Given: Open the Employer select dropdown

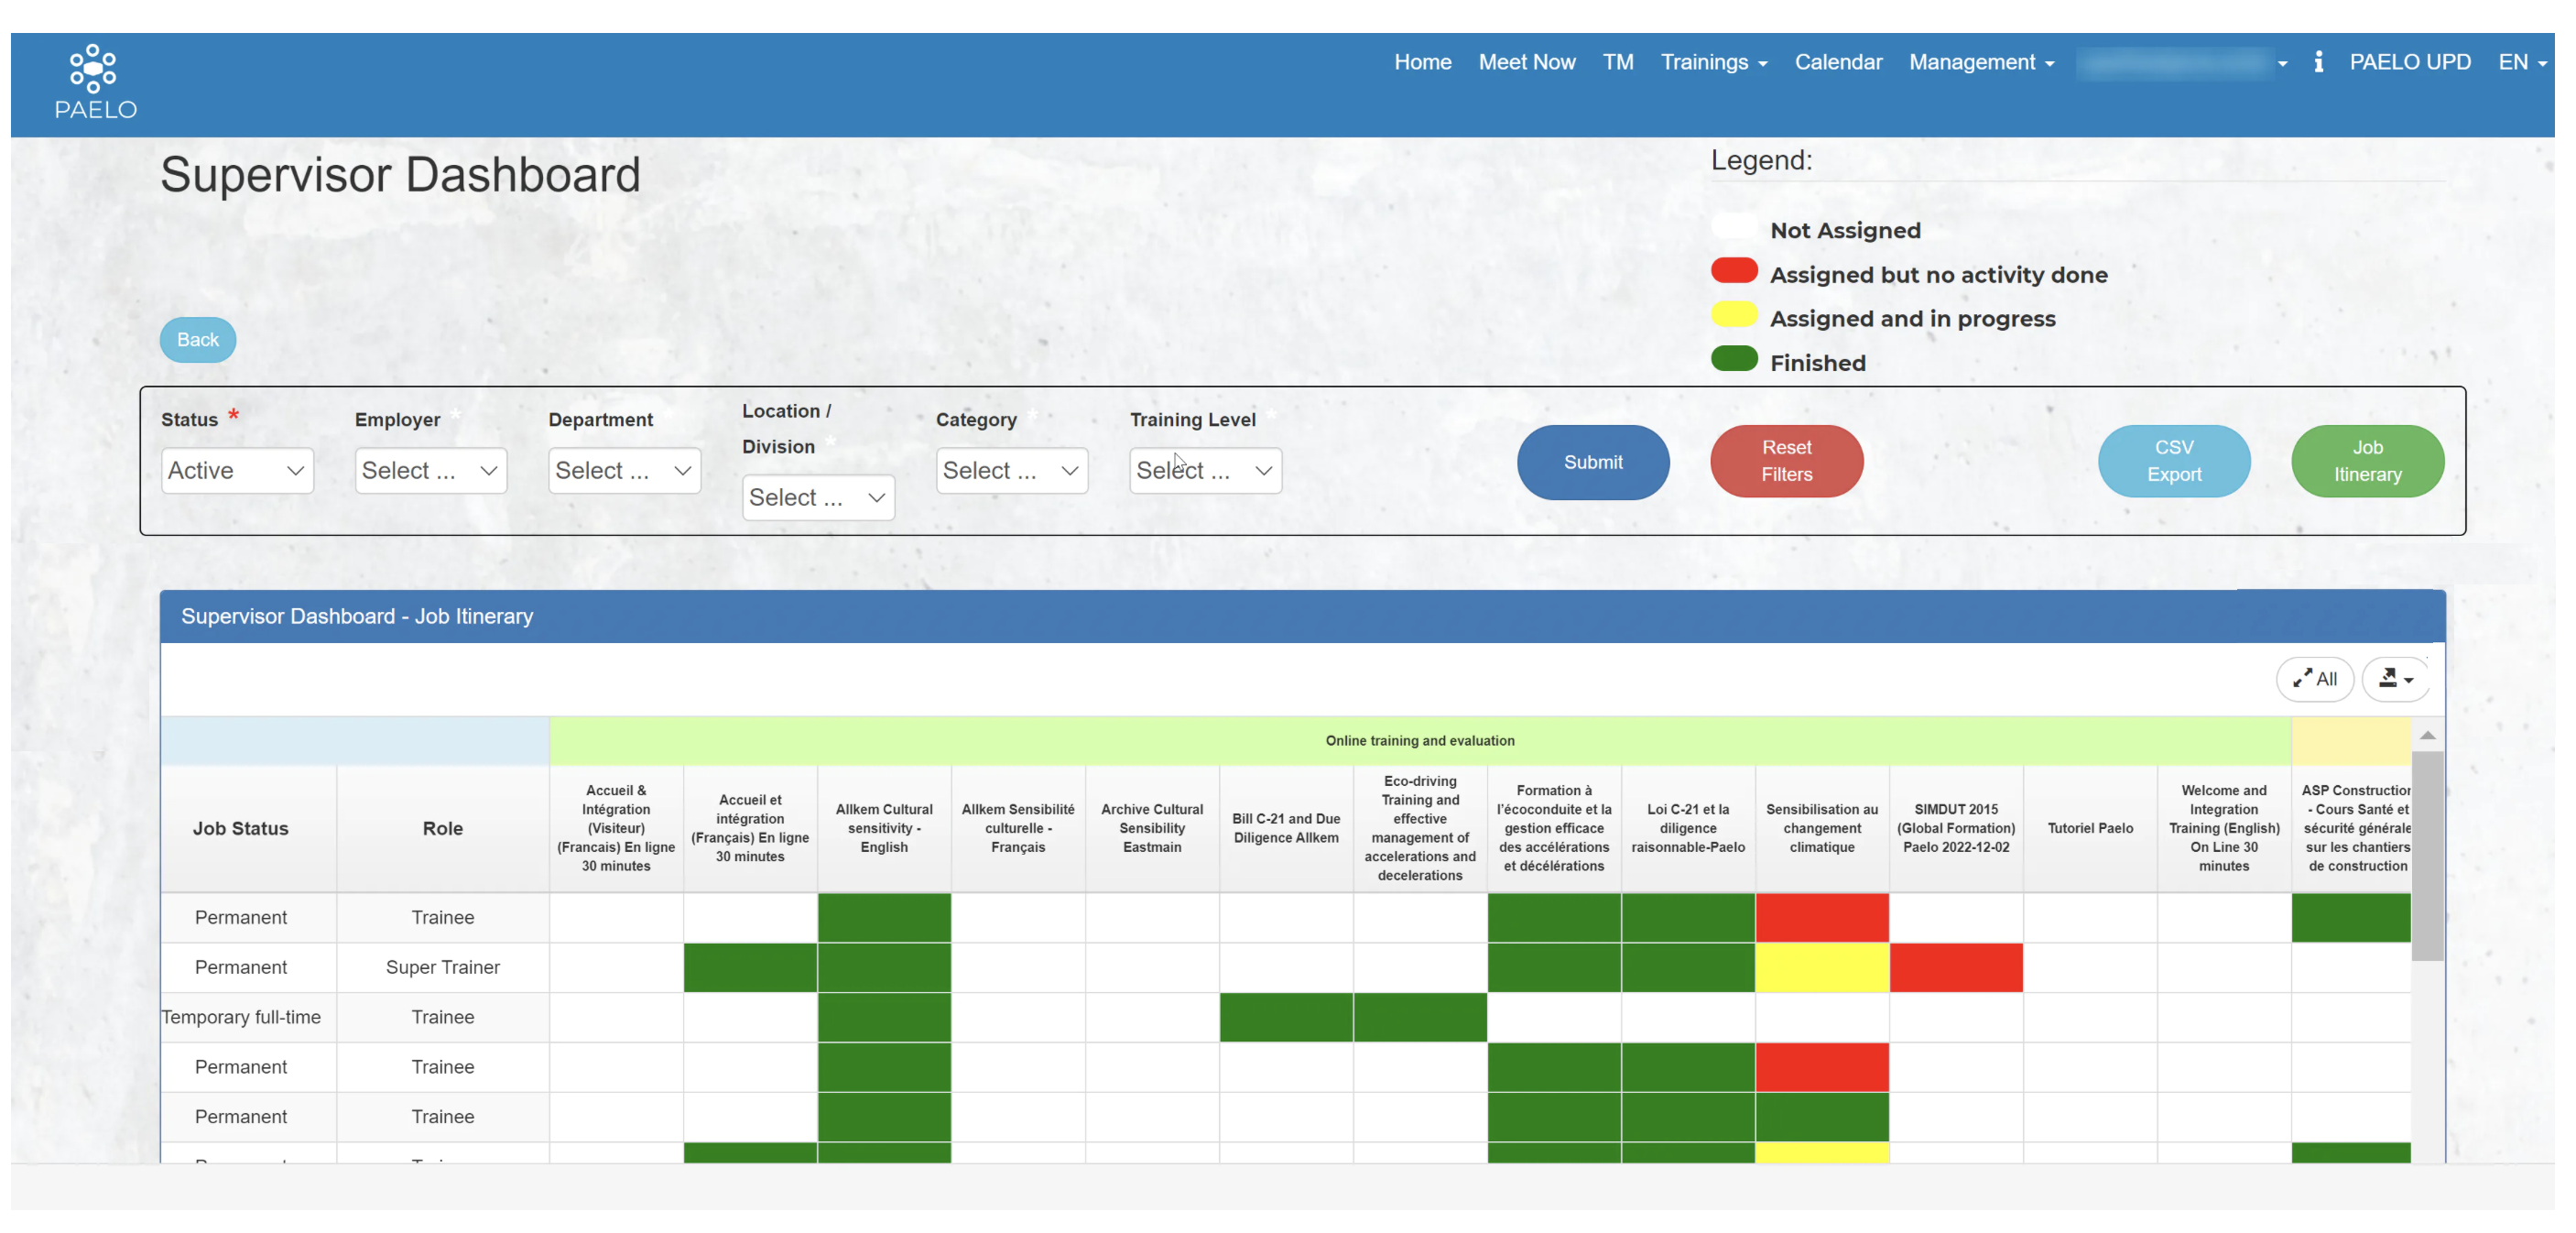Looking at the screenshot, I should pos(430,470).
